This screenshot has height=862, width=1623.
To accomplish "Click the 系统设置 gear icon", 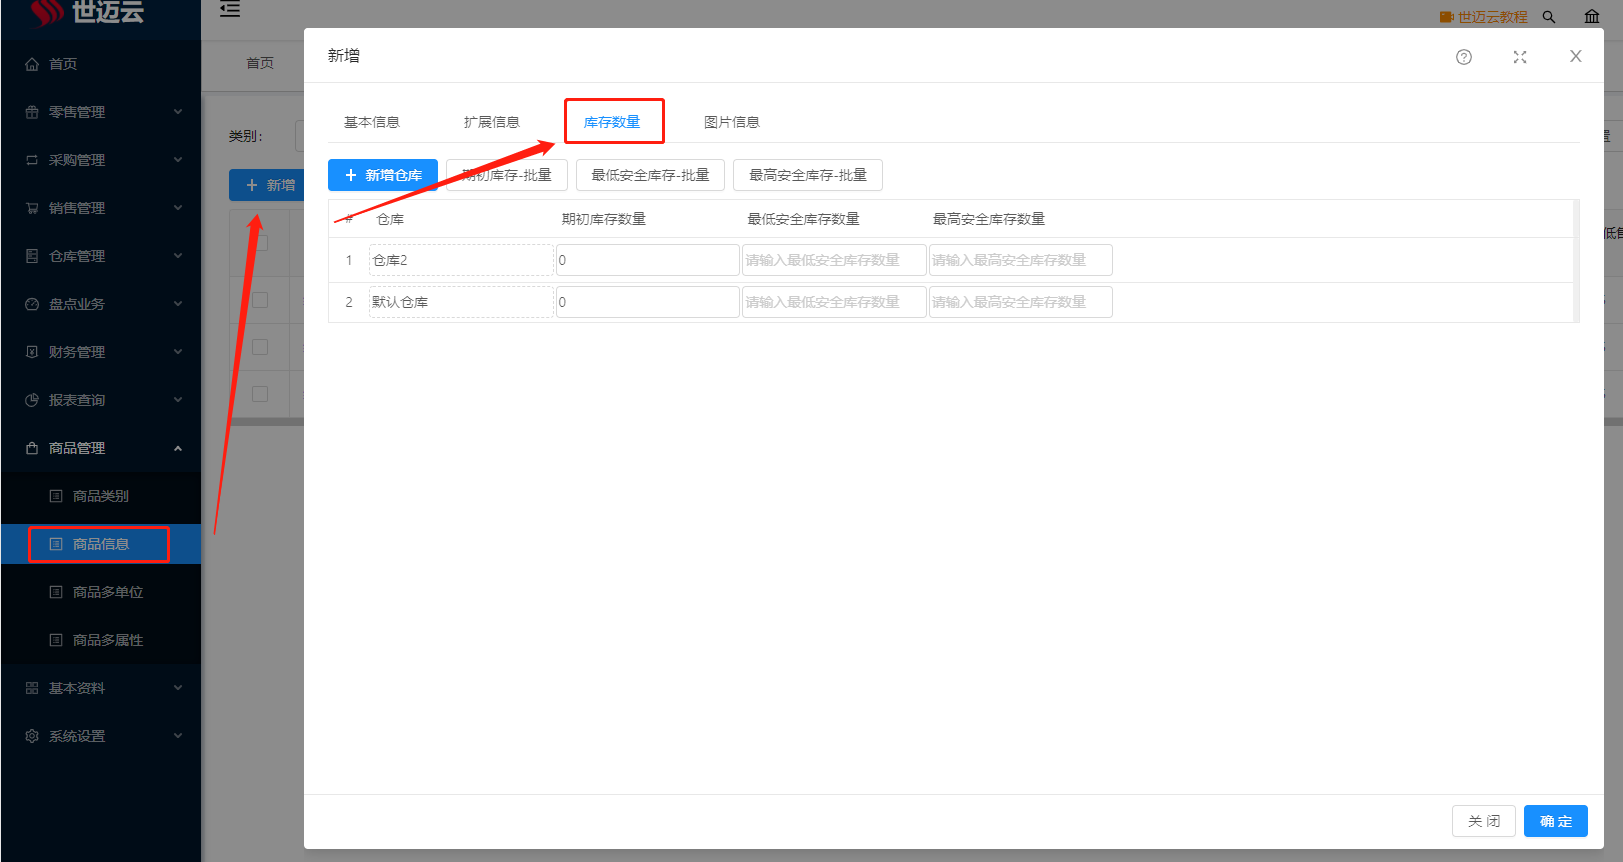I will (x=32, y=736).
